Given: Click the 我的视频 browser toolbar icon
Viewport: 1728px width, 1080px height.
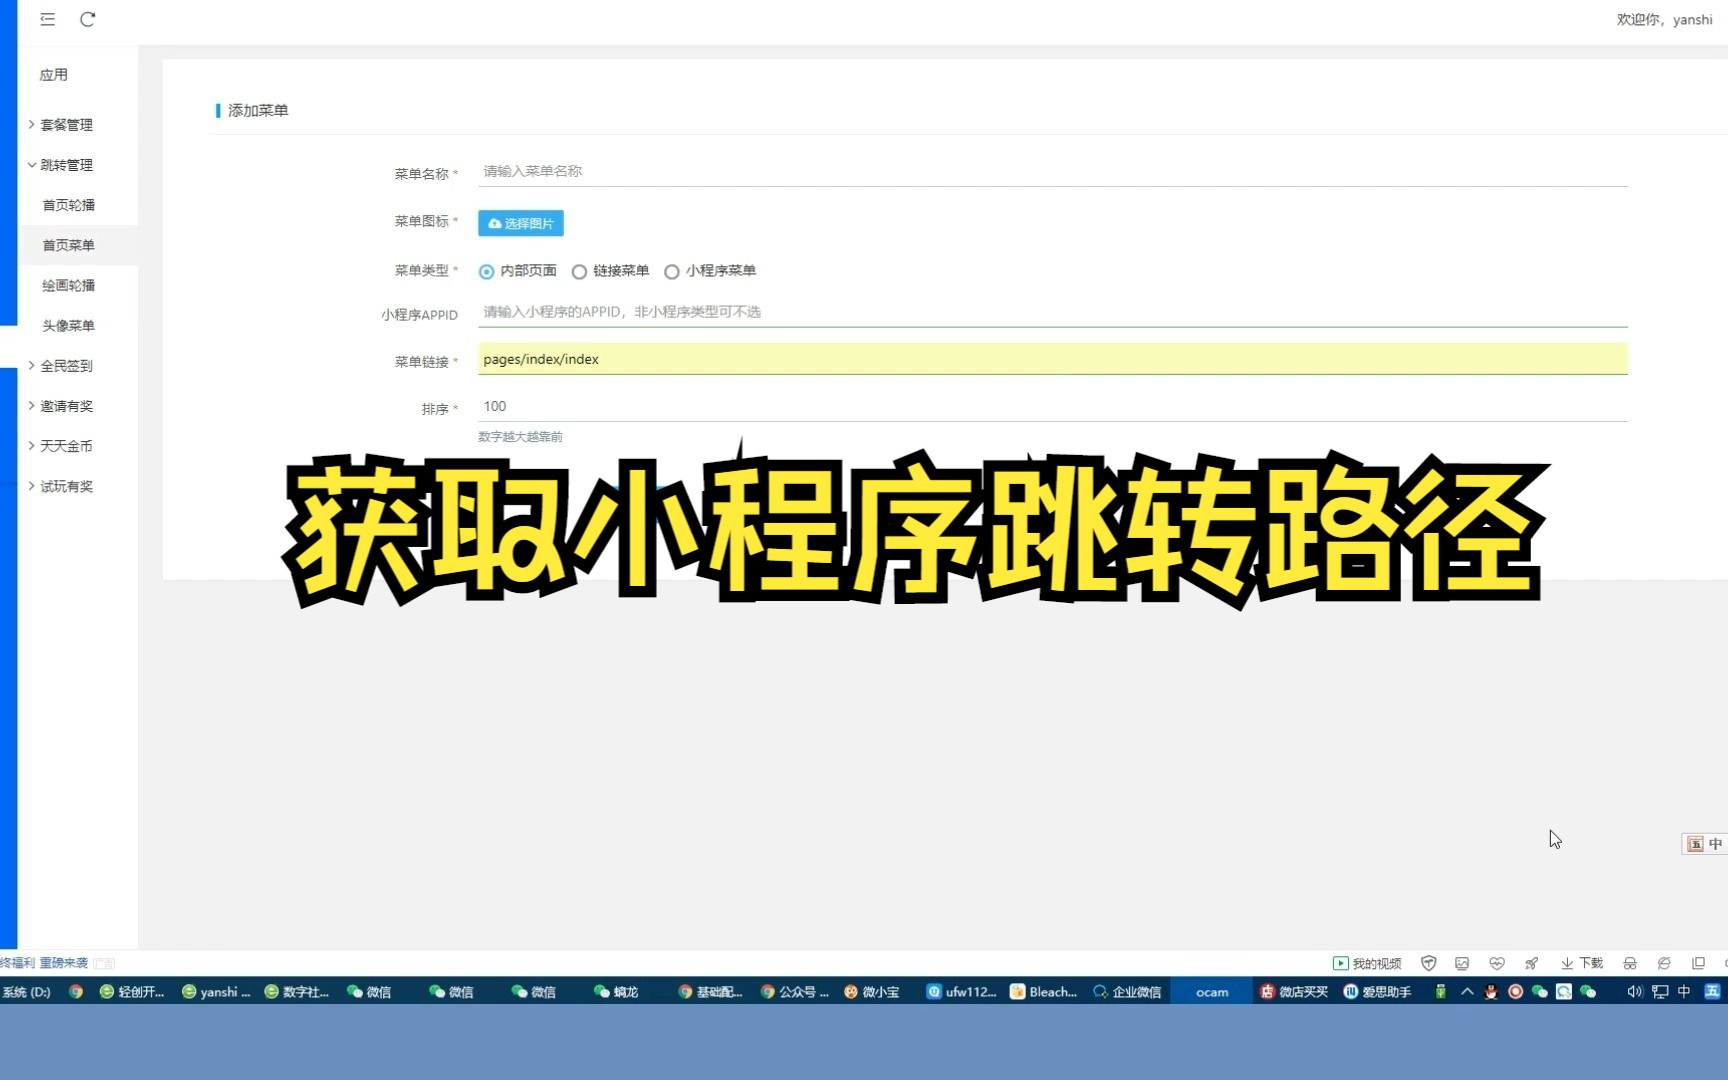Looking at the screenshot, I should [x=1368, y=962].
